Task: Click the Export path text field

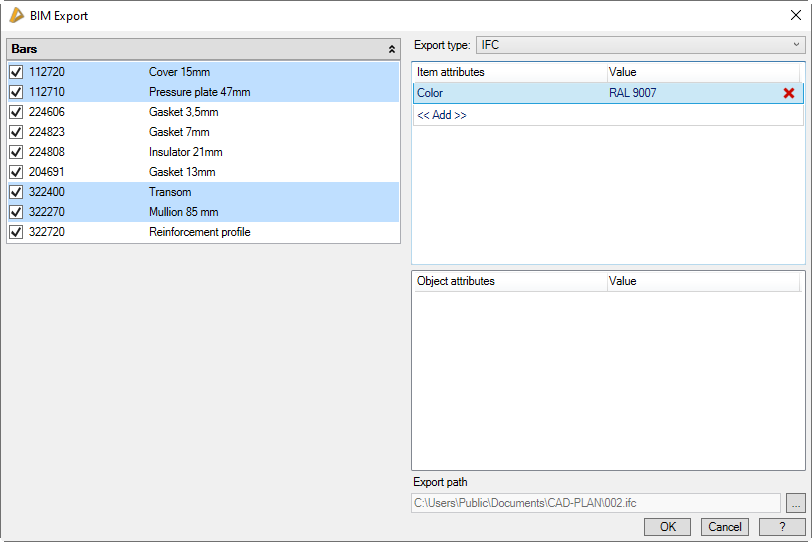Action: (595, 502)
